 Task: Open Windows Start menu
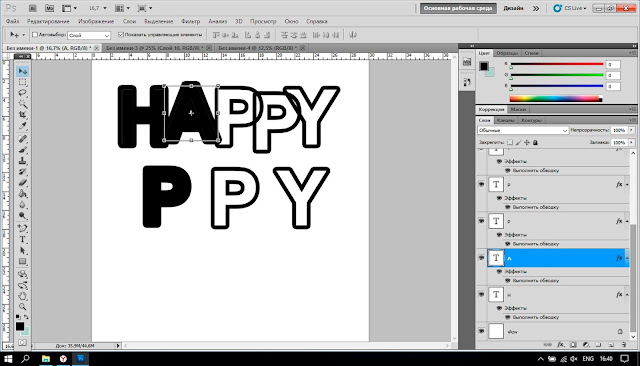[x=8, y=359]
